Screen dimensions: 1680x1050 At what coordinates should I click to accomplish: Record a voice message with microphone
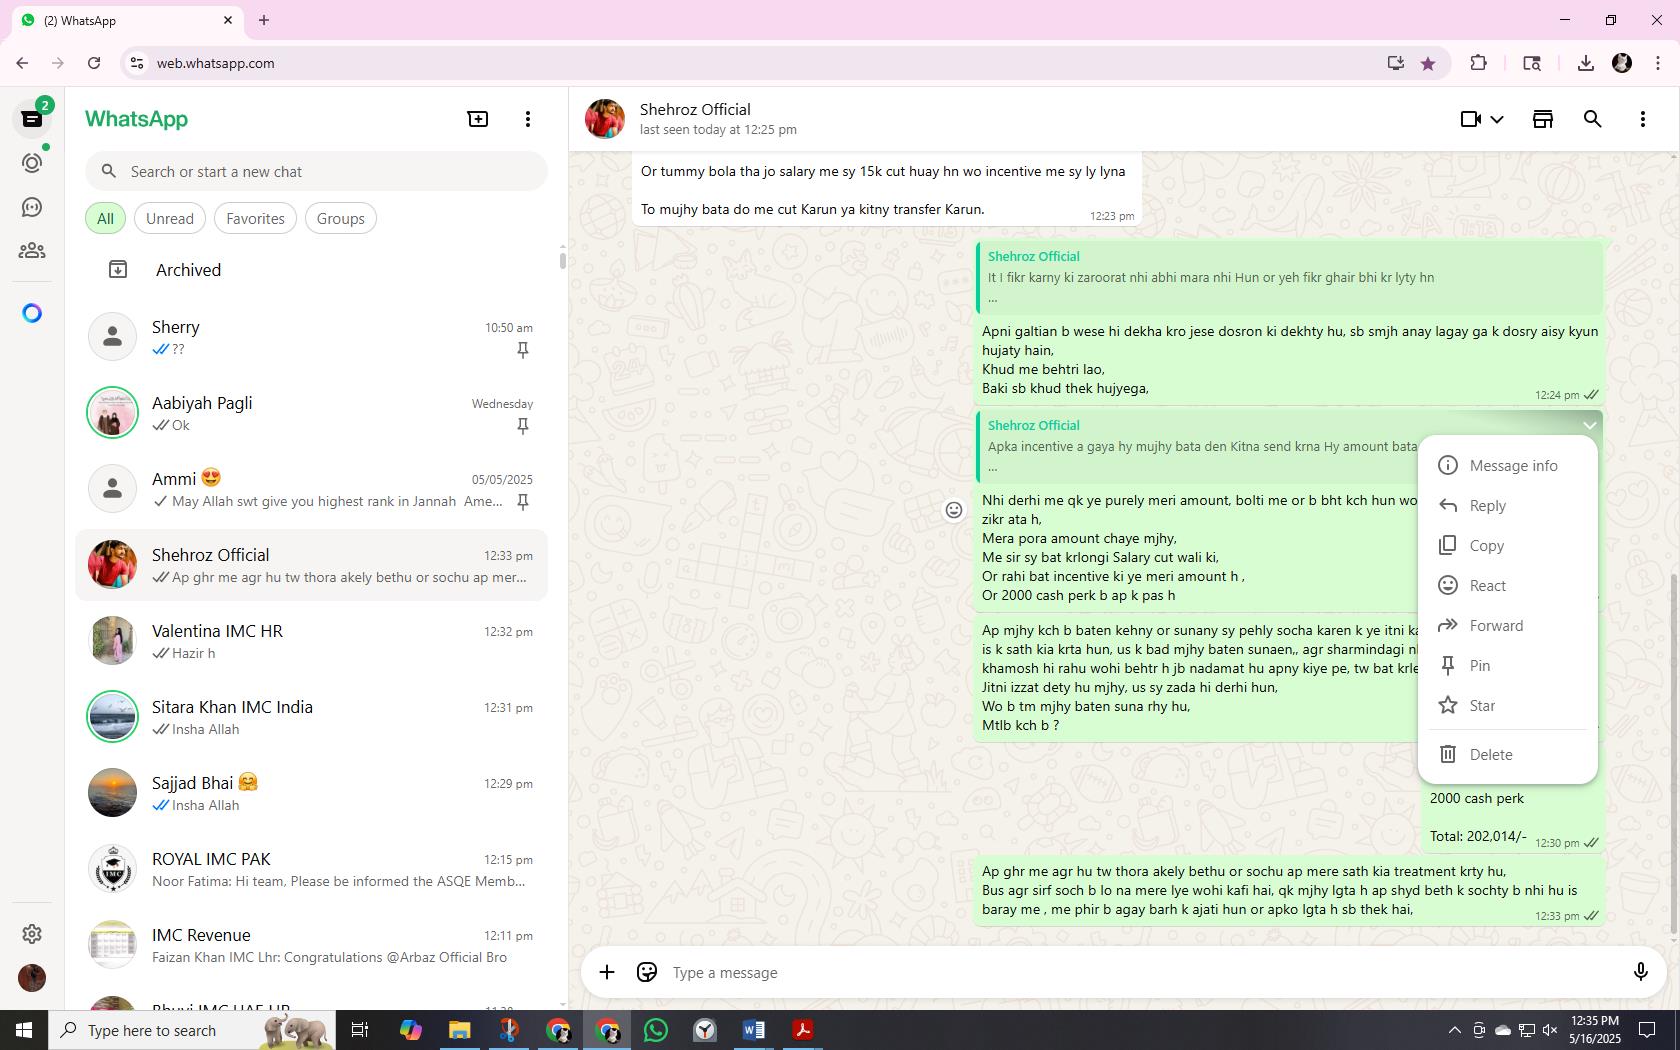1640,972
